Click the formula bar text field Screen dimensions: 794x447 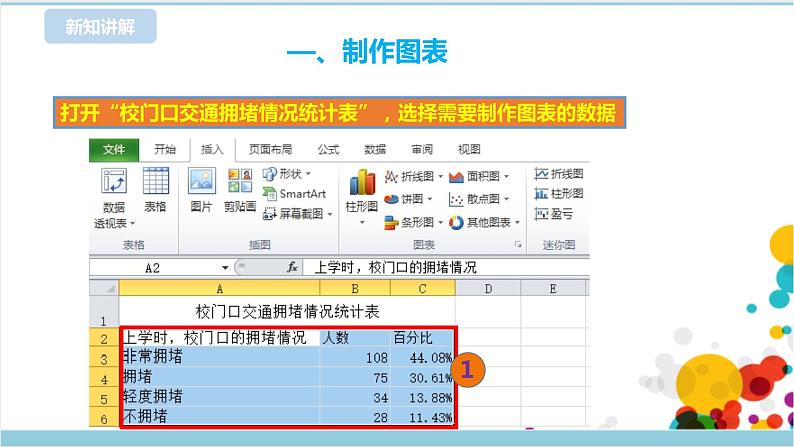[x=446, y=267]
